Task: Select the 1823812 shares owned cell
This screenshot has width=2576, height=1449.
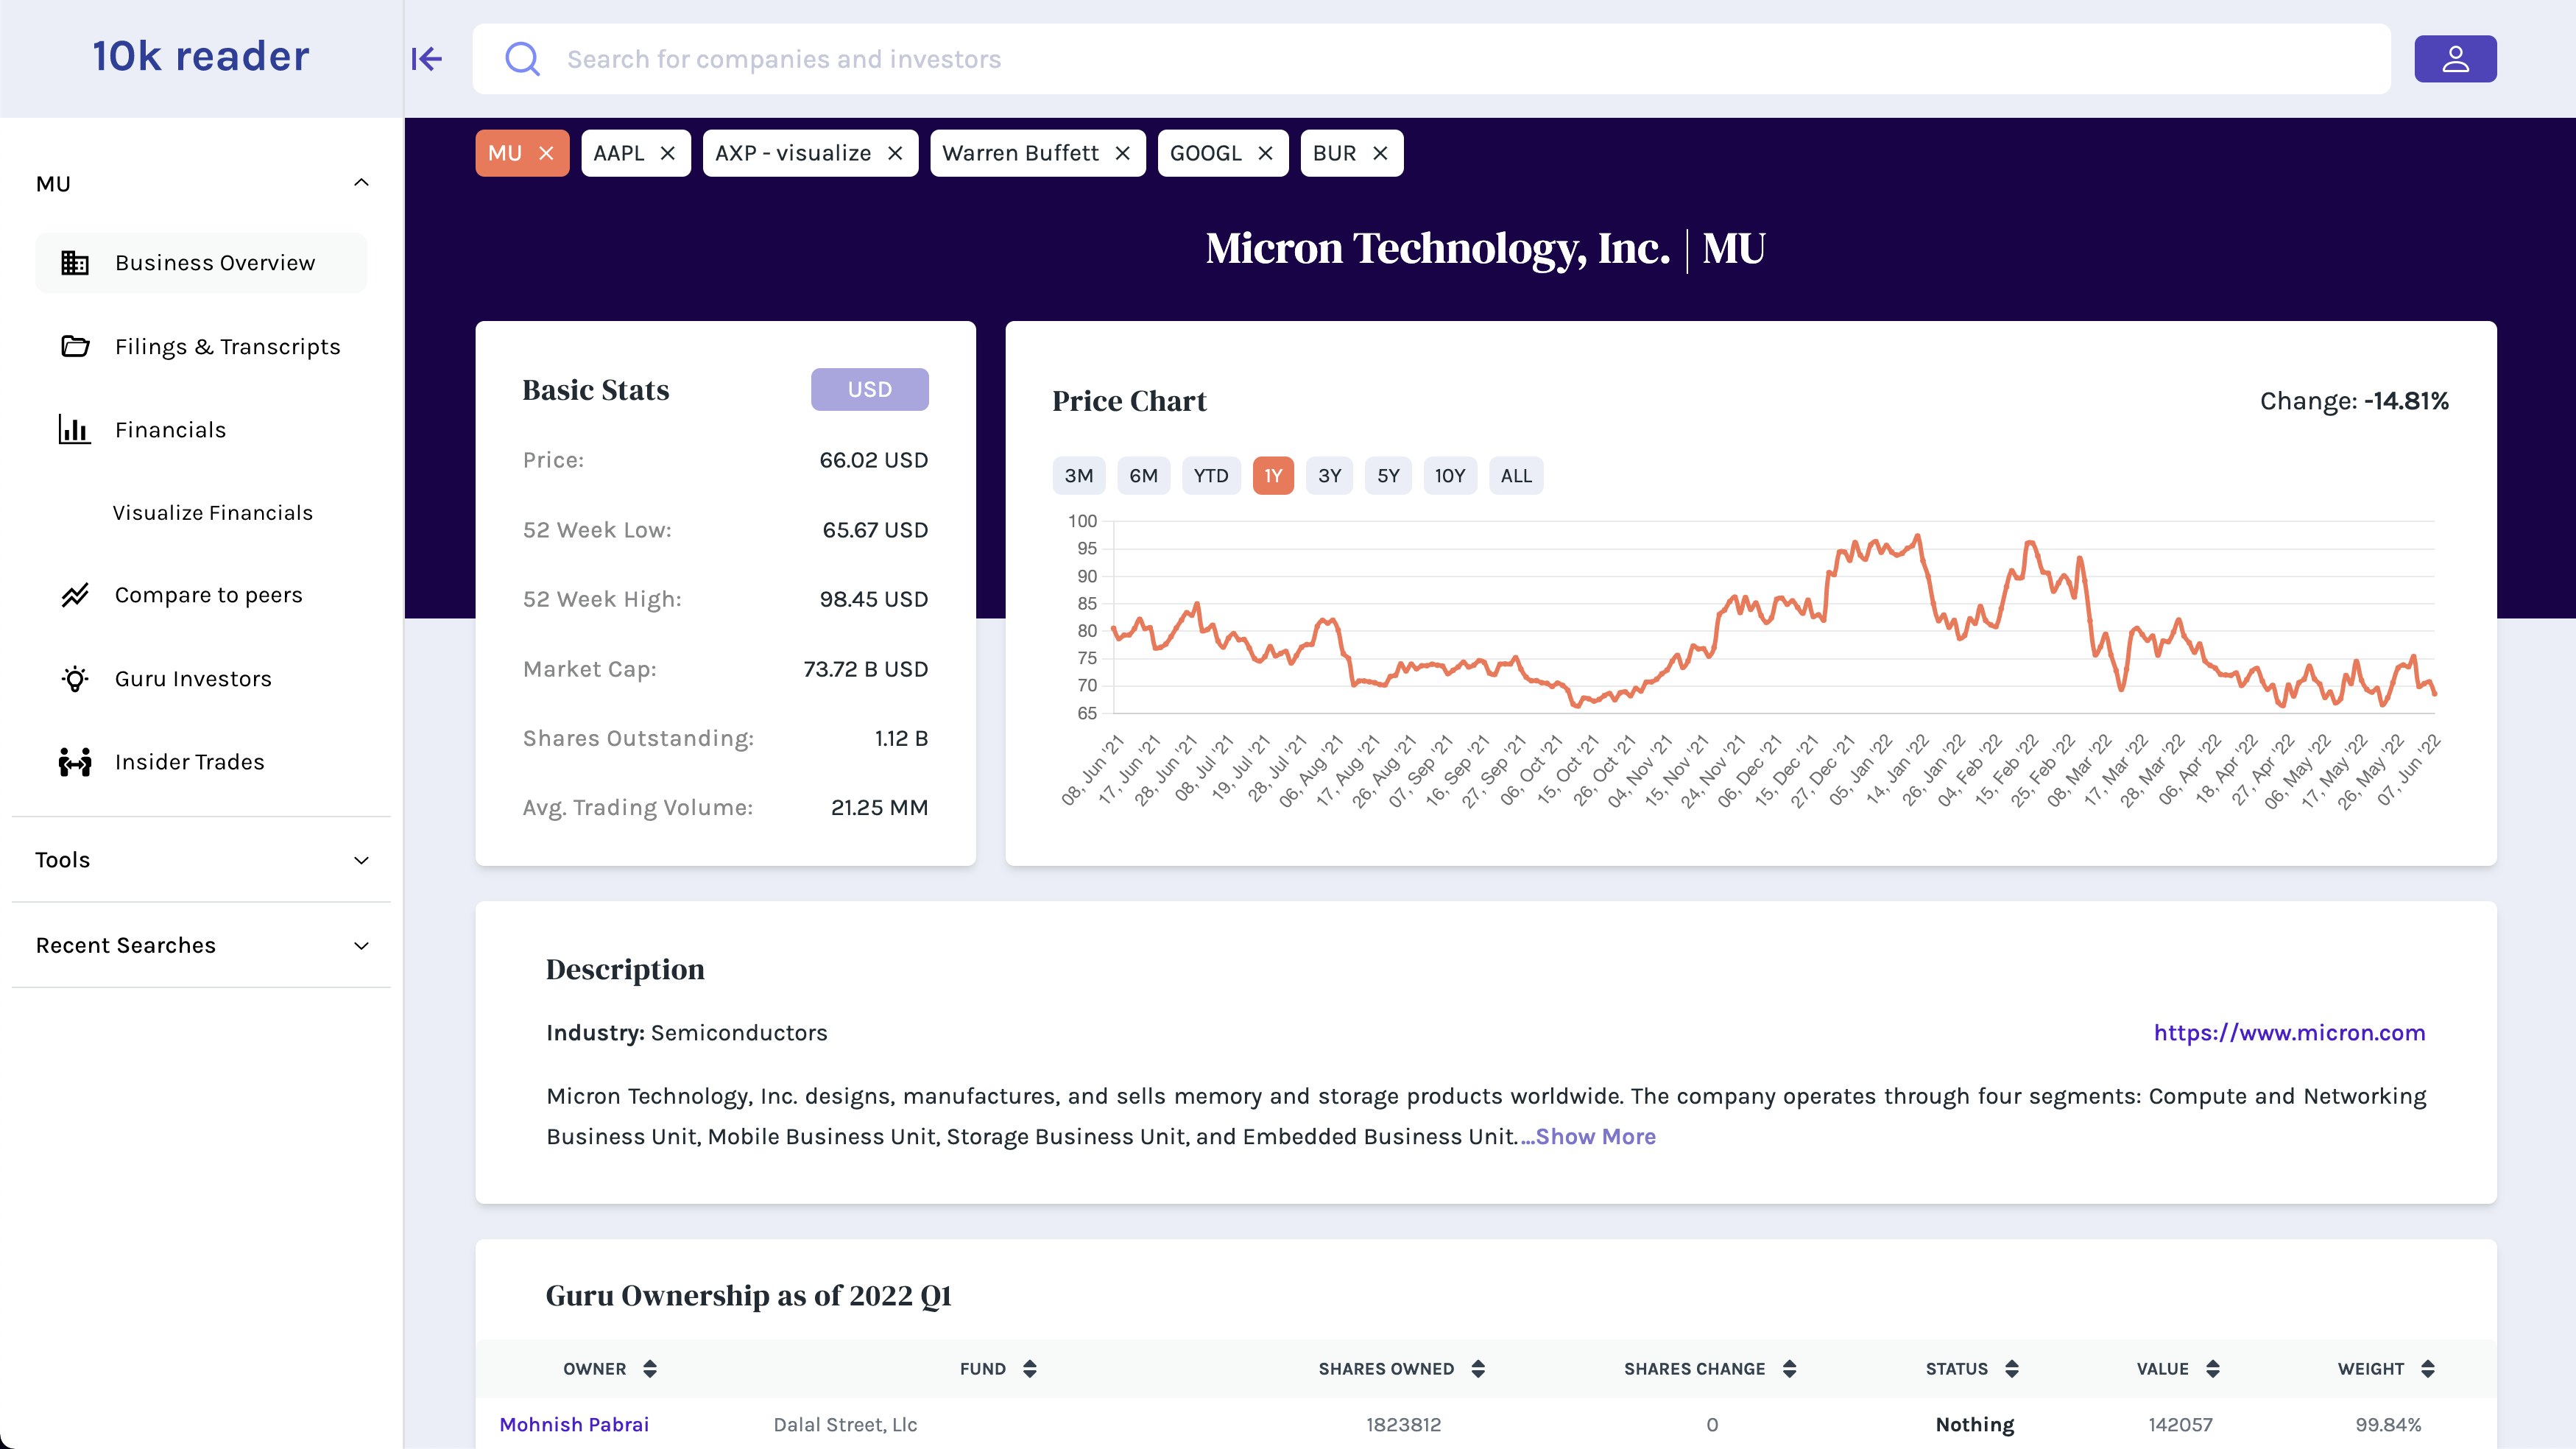Action: point(1403,1425)
